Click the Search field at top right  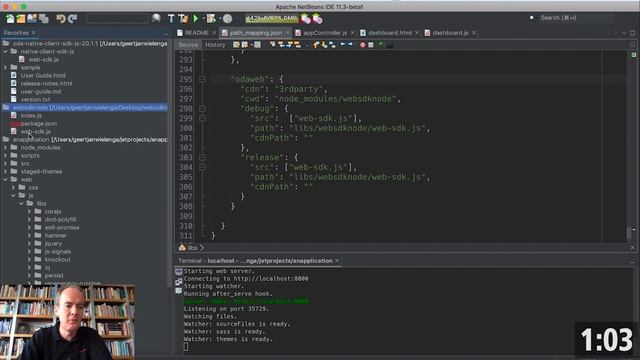point(576,18)
